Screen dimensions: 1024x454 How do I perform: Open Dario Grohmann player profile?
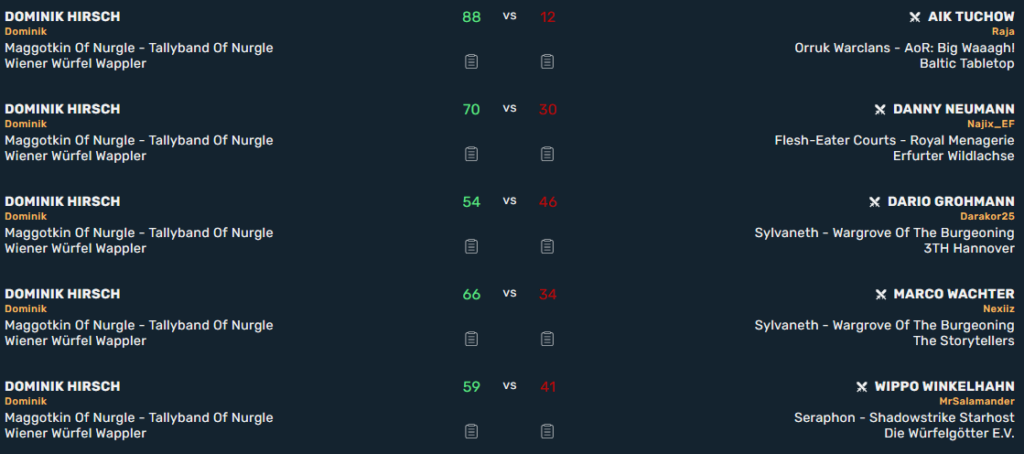pos(951,202)
